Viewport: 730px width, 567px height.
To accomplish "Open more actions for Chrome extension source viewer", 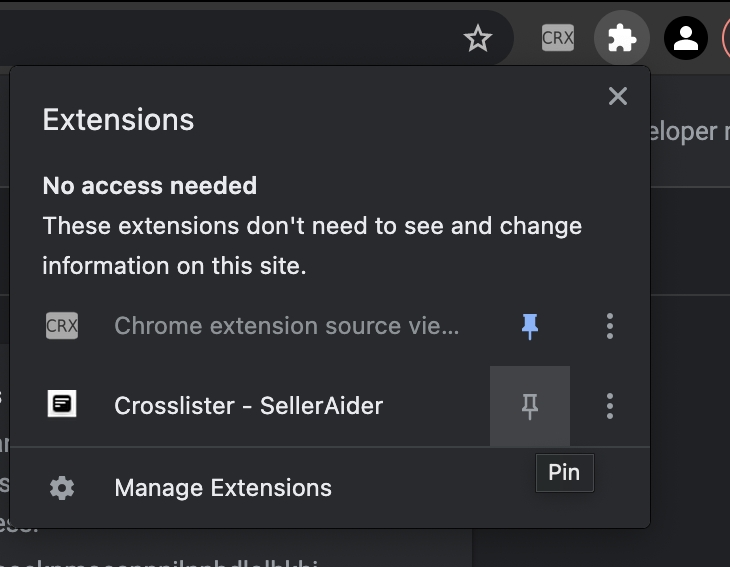I will pyautogui.click(x=610, y=326).
